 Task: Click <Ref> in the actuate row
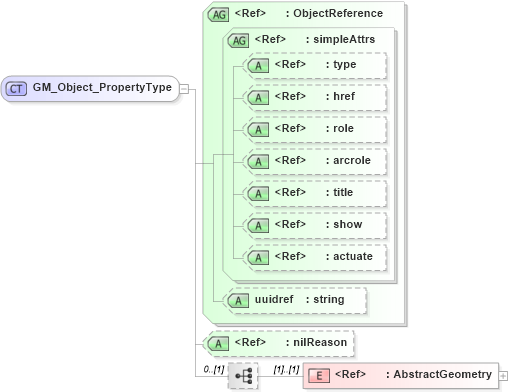pos(290,256)
